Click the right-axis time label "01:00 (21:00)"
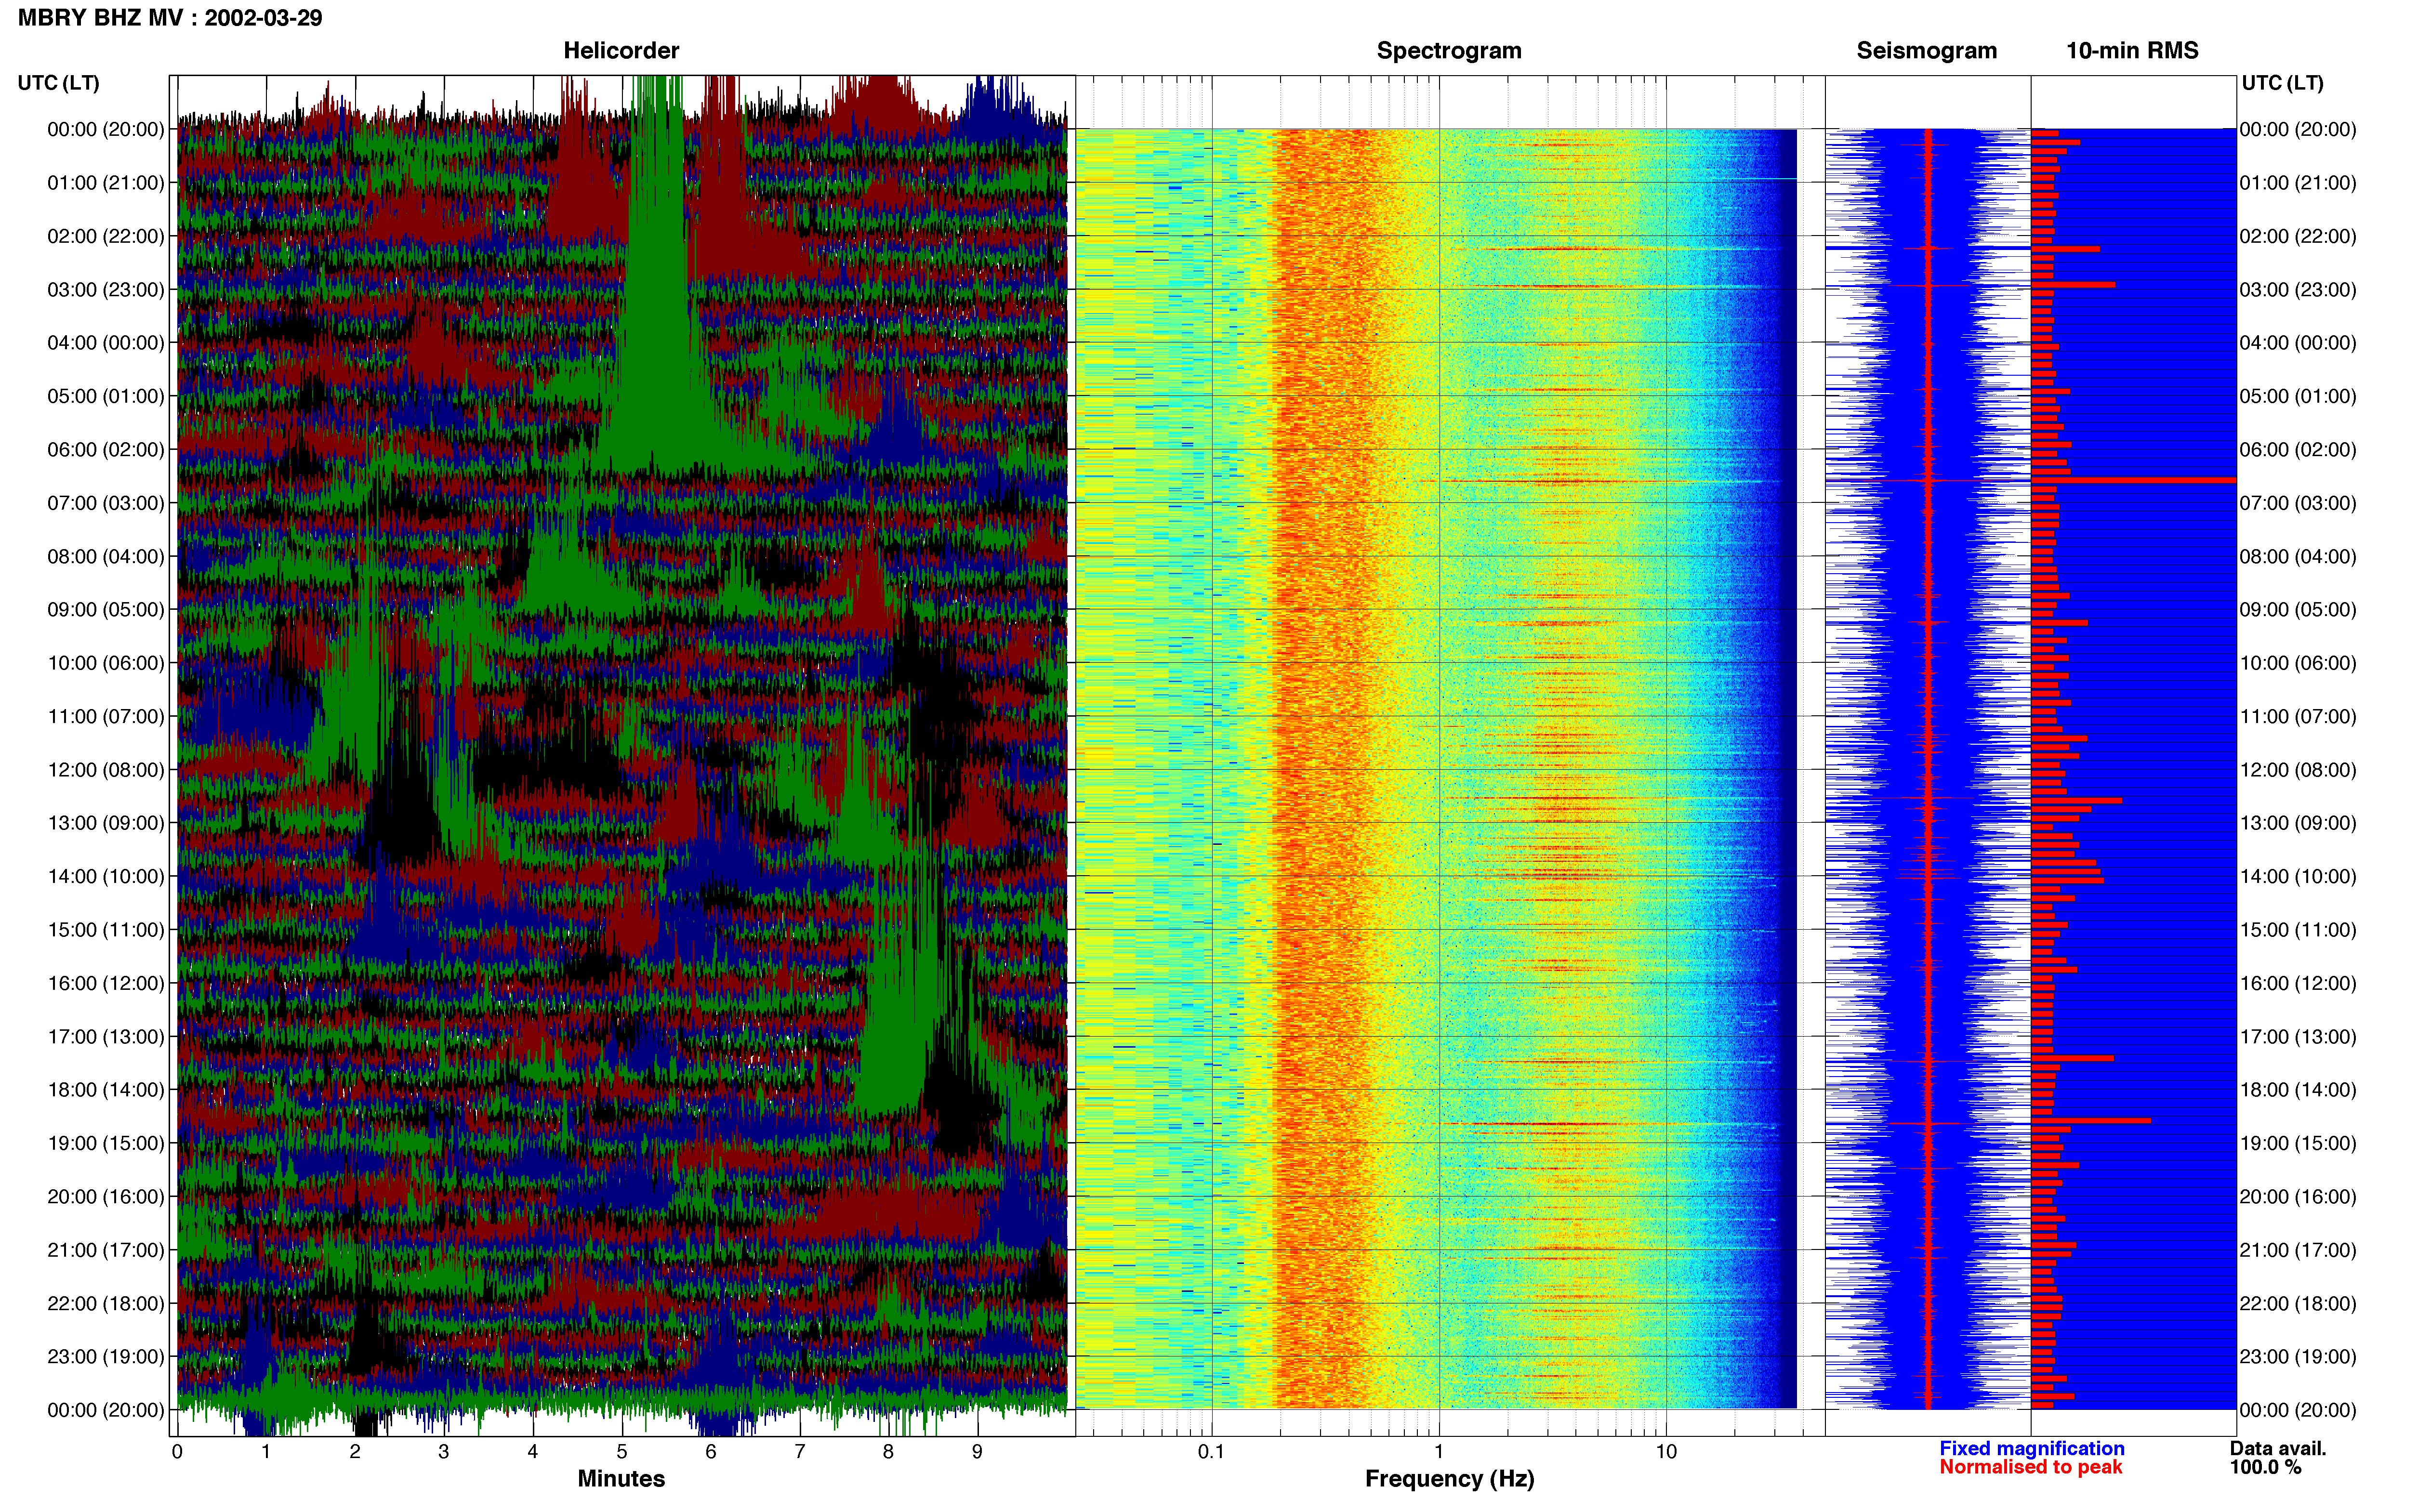2418x1512 pixels. [2298, 183]
